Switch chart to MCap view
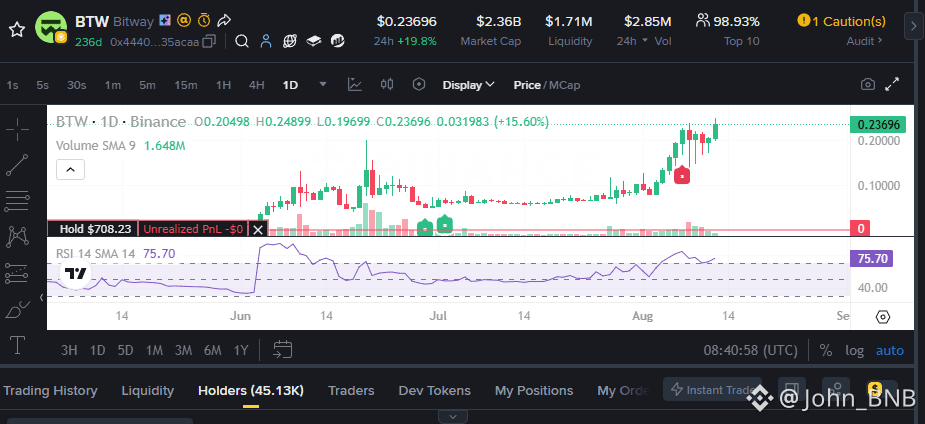 tap(565, 85)
